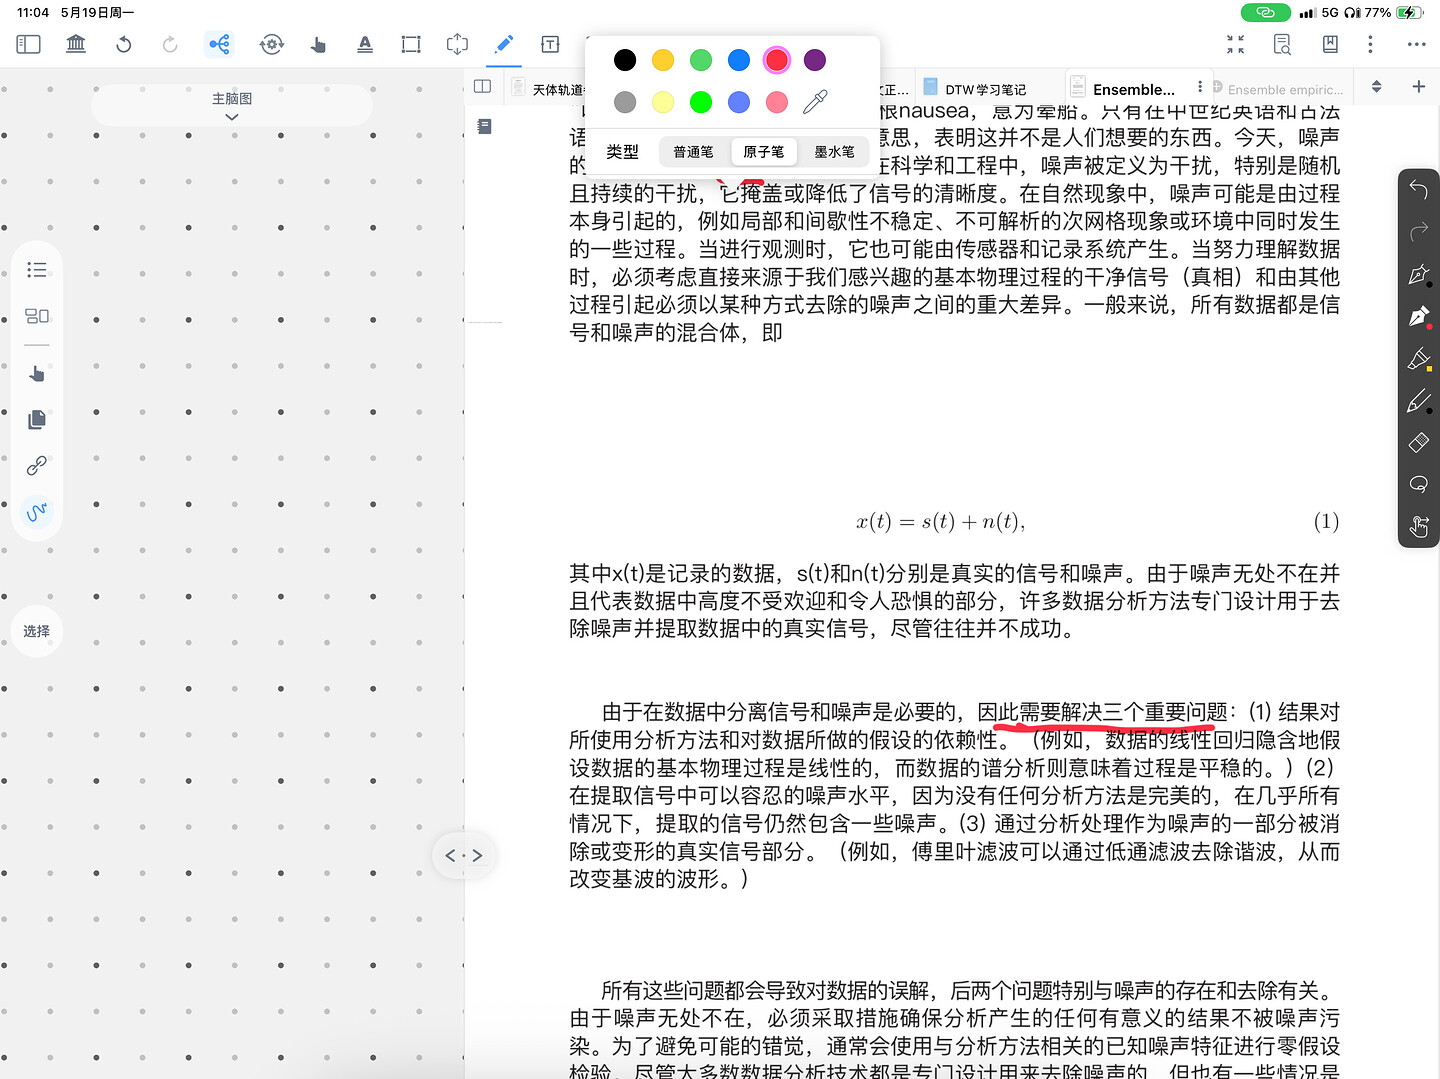1440x1079 pixels.
Task: Tap the green link status pill
Action: click(1265, 12)
